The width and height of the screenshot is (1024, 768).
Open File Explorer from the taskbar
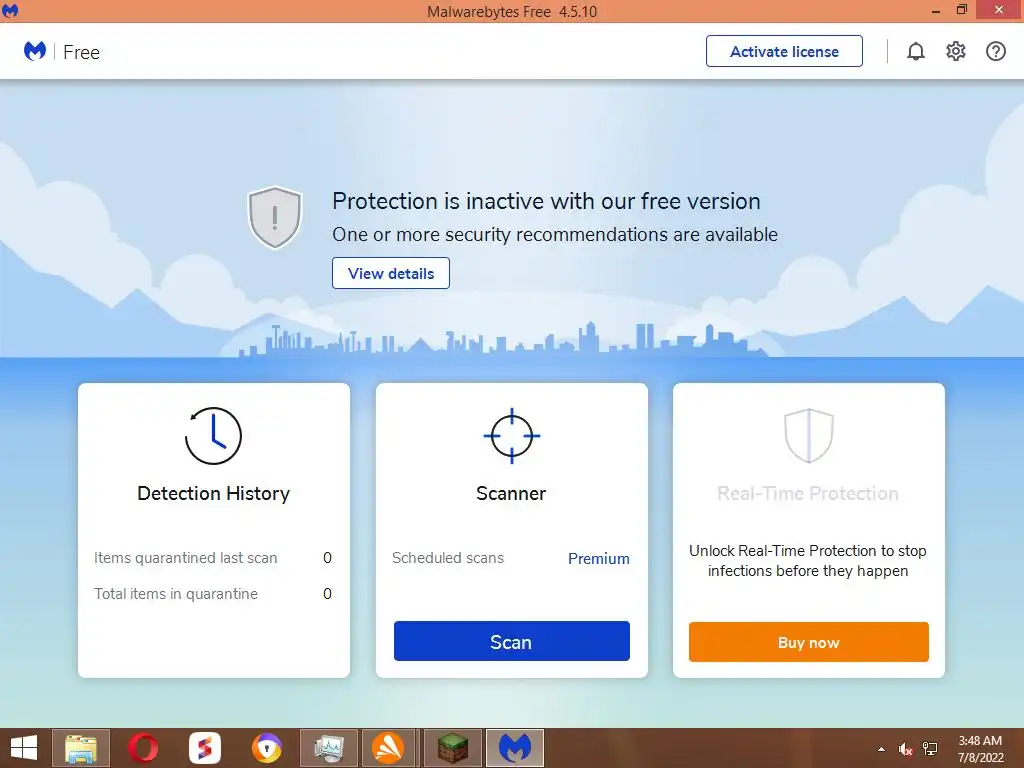[x=81, y=748]
